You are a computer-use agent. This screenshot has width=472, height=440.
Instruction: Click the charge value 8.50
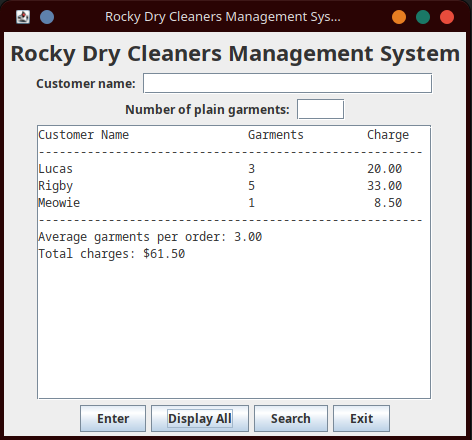pos(388,203)
